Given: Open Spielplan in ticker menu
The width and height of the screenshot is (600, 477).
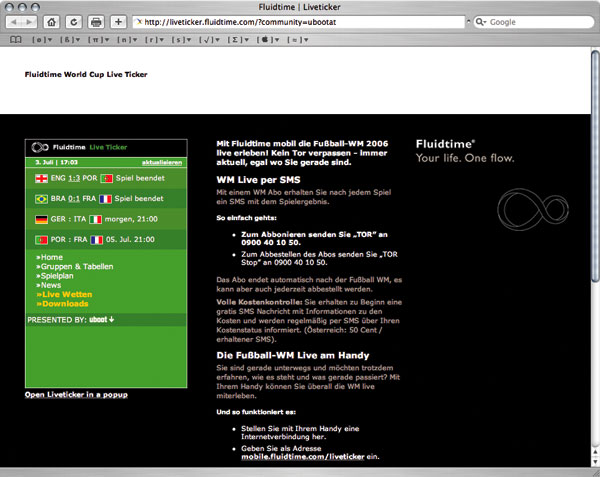Looking at the screenshot, I should click(55, 276).
